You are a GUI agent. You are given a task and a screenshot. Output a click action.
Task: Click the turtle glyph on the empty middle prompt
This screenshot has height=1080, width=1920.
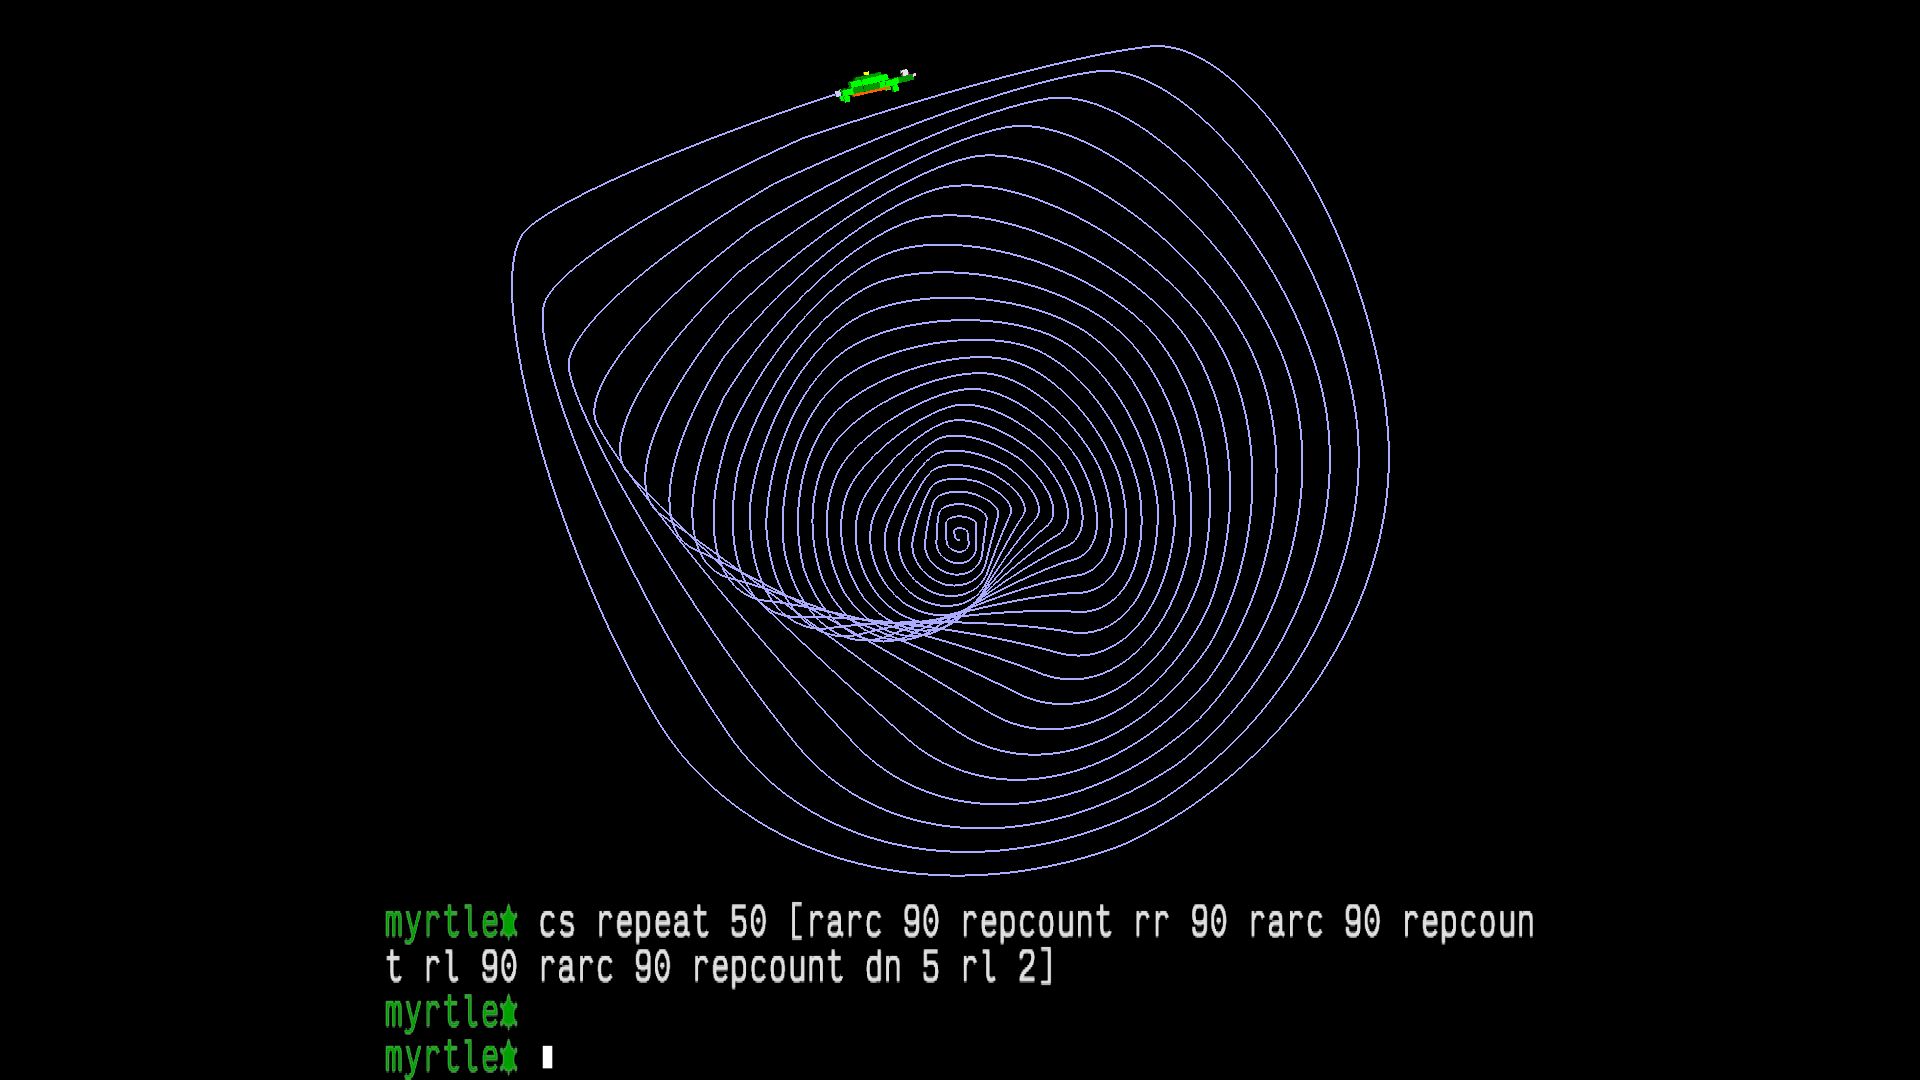509,1012
